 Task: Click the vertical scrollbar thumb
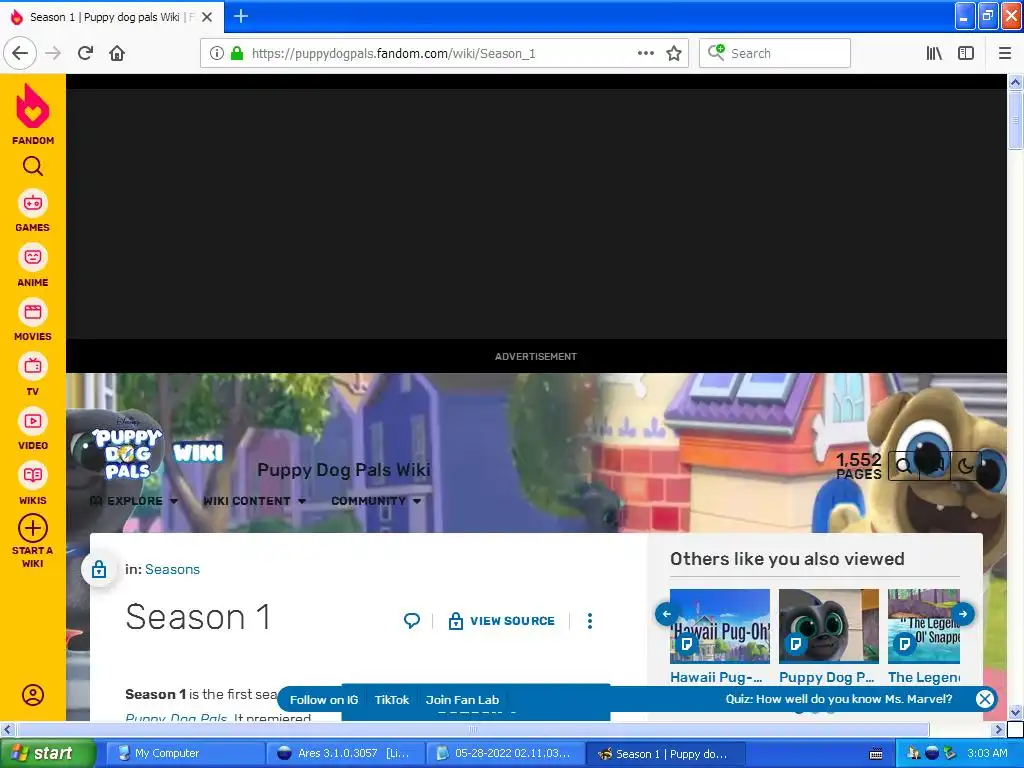1015,120
